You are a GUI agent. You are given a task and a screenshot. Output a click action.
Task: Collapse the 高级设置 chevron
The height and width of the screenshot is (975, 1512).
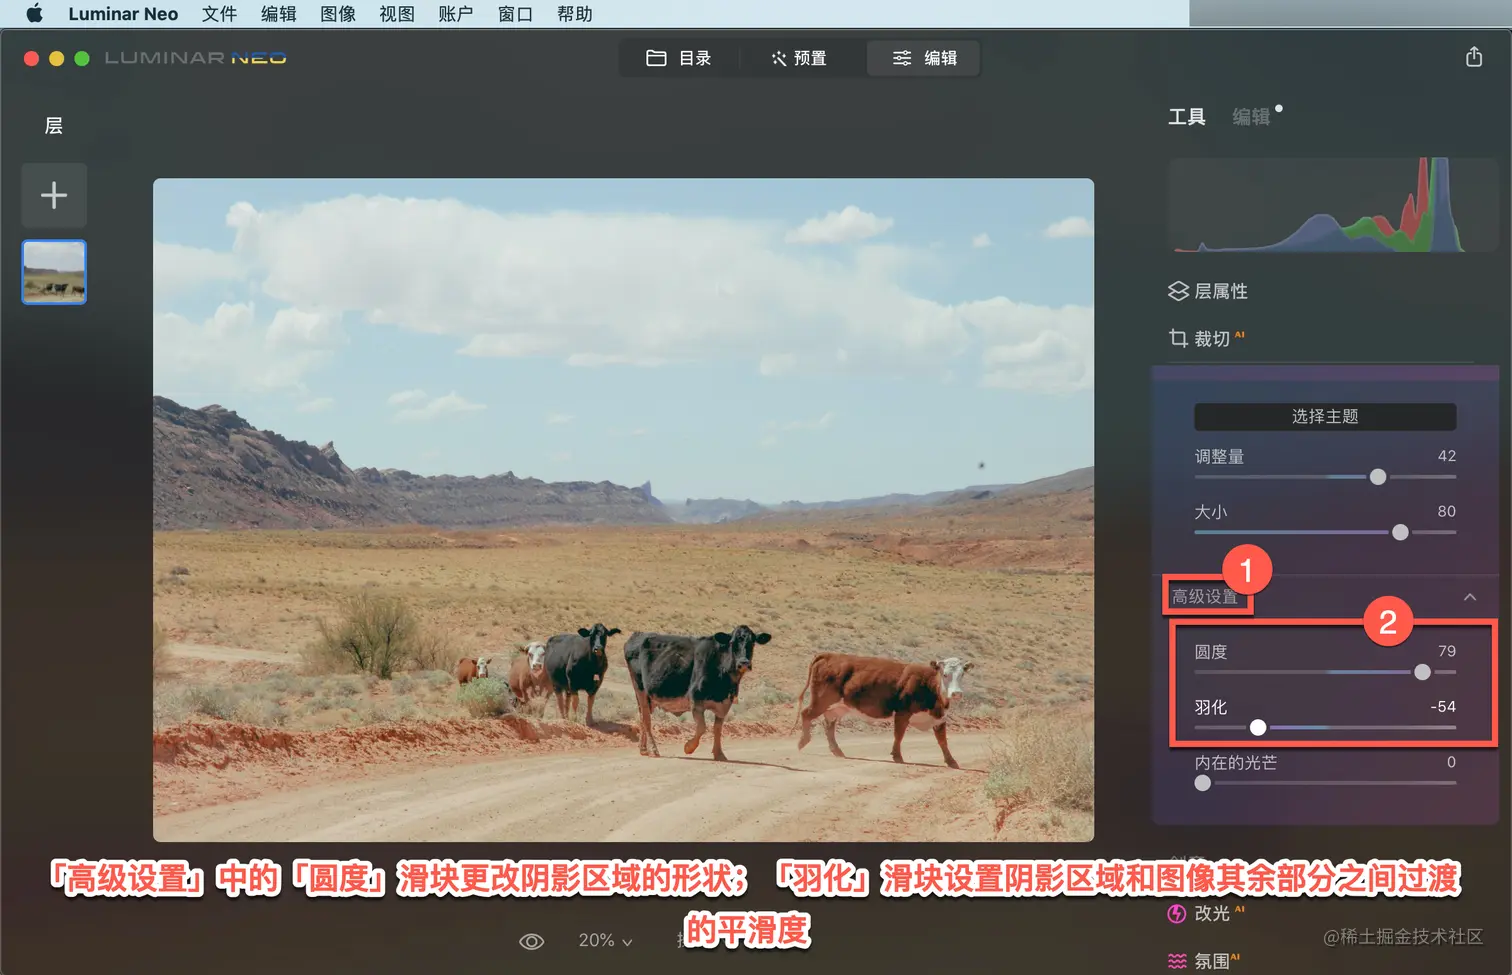[1470, 597]
